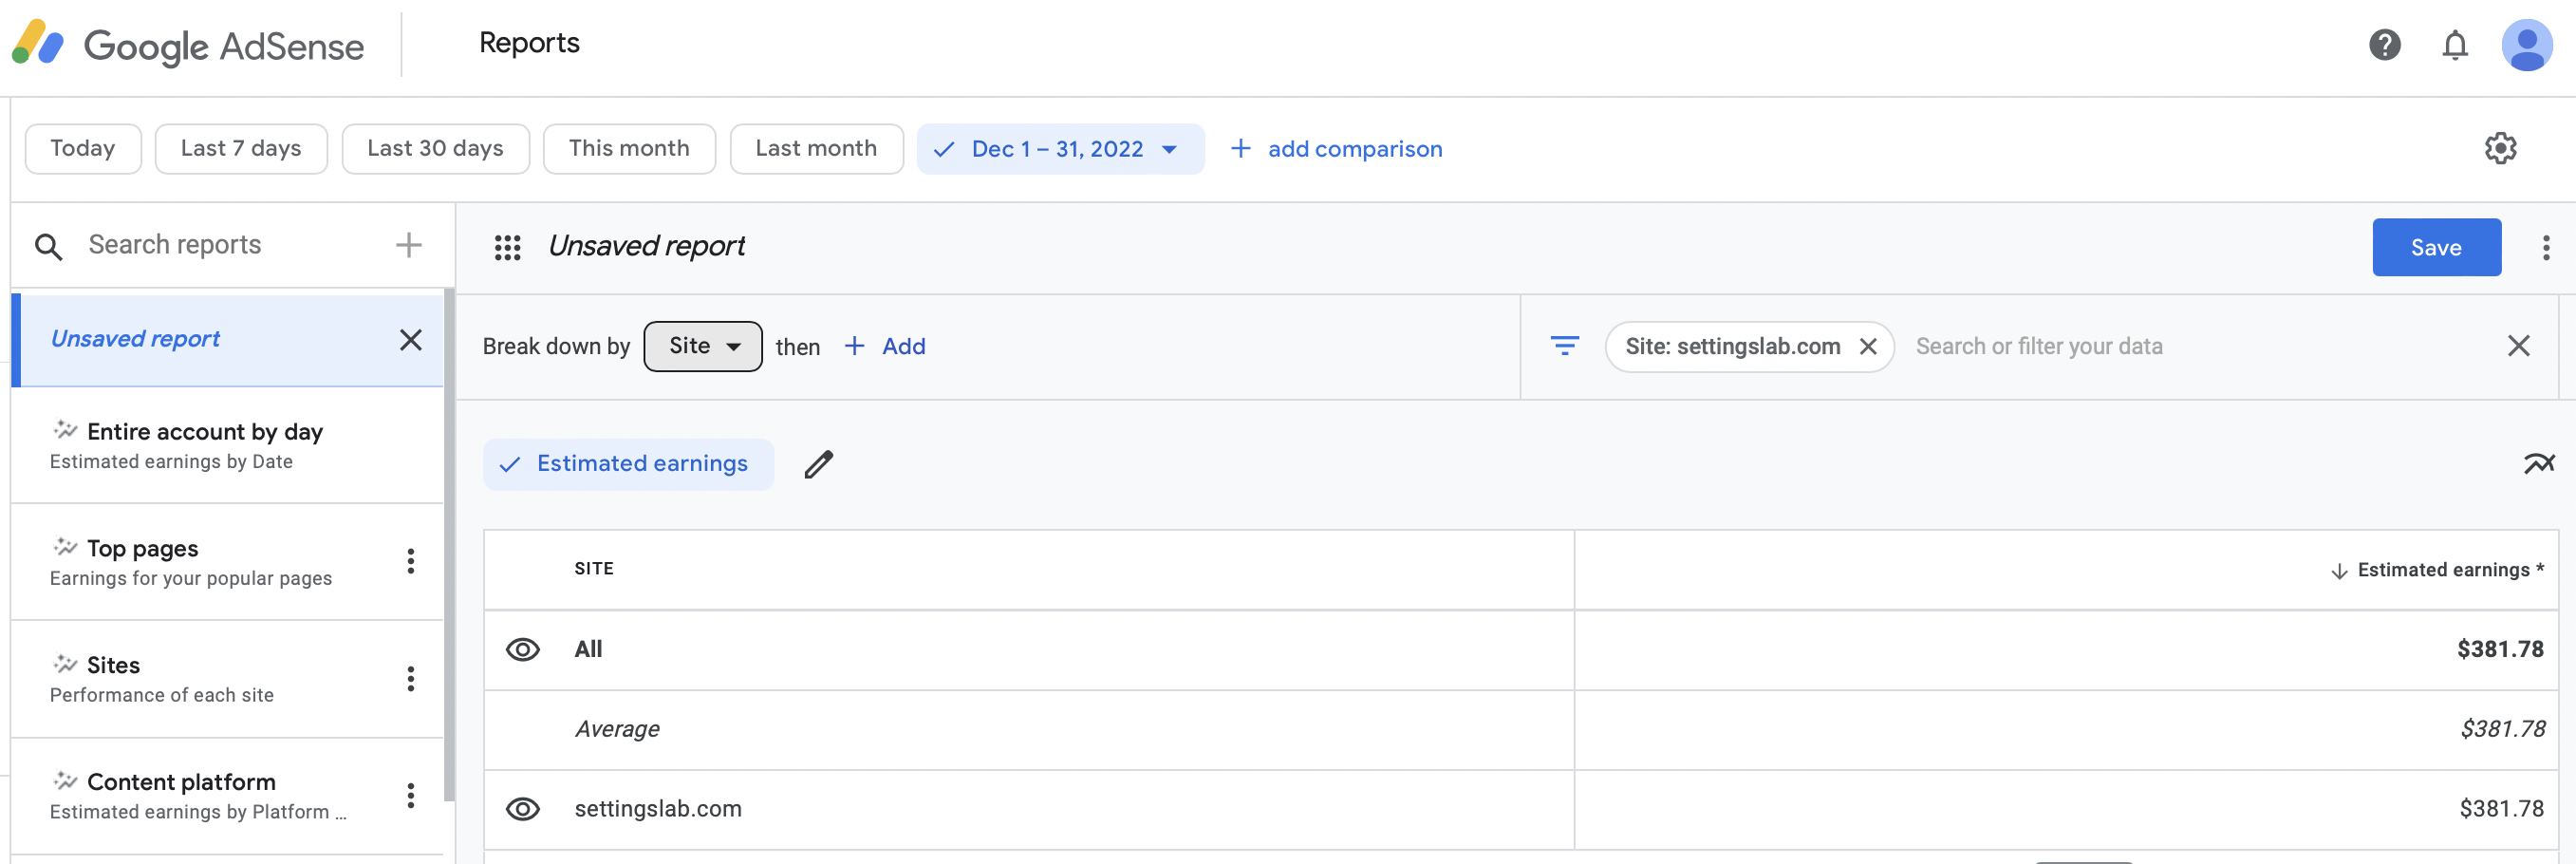Open Sites report more options menu
The width and height of the screenshot is (2576, 864).
coord(410,679)
